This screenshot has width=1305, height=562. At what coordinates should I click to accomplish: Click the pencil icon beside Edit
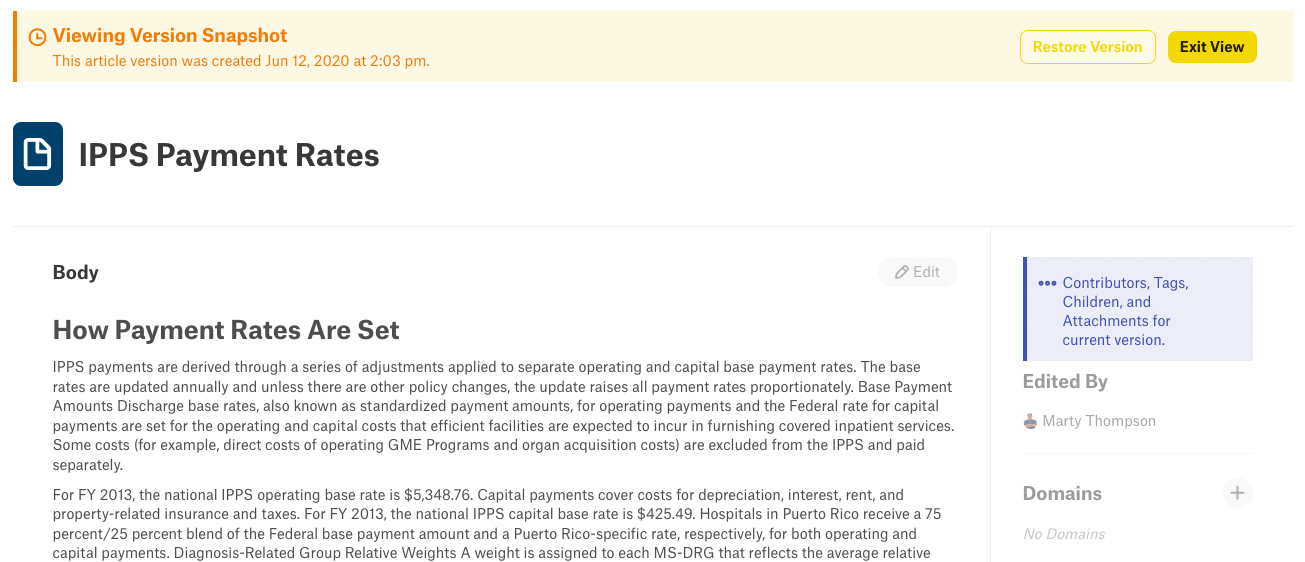(x=902, y=272)
